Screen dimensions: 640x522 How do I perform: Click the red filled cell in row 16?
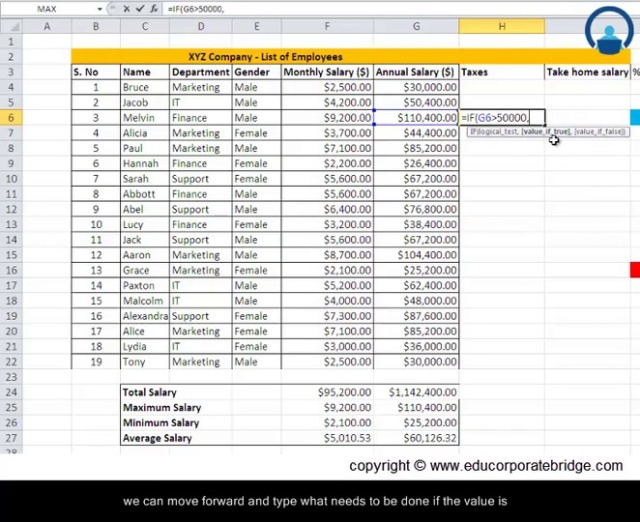click(x=635, y=270)
